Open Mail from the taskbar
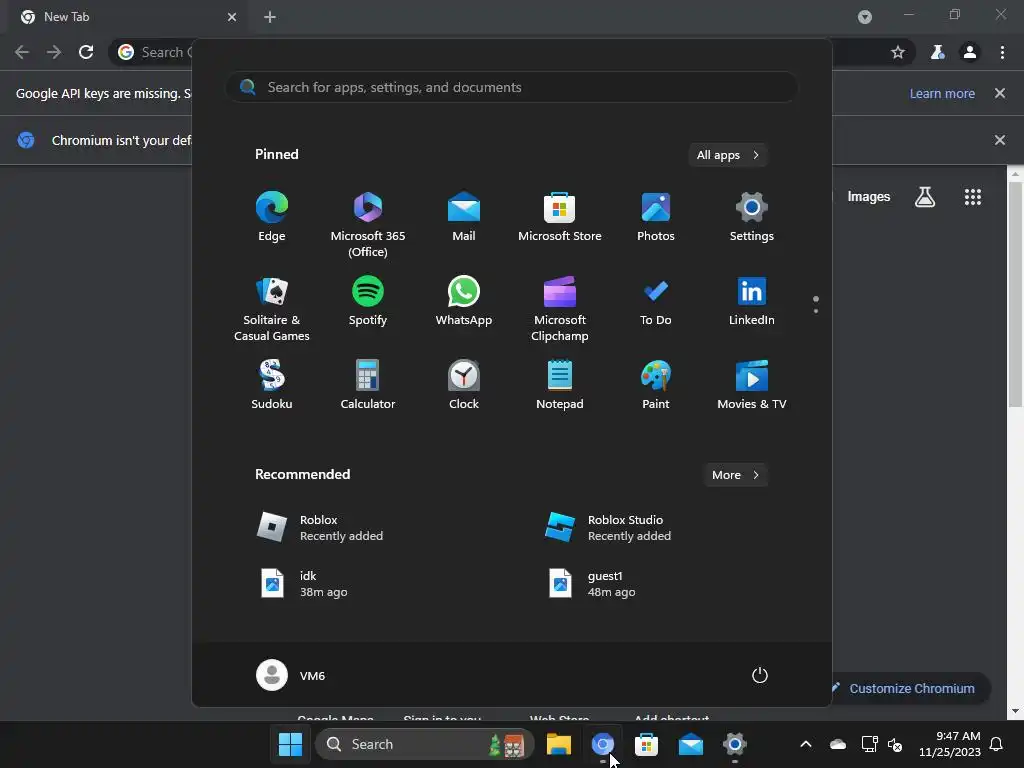 click(x=691, y=744)
